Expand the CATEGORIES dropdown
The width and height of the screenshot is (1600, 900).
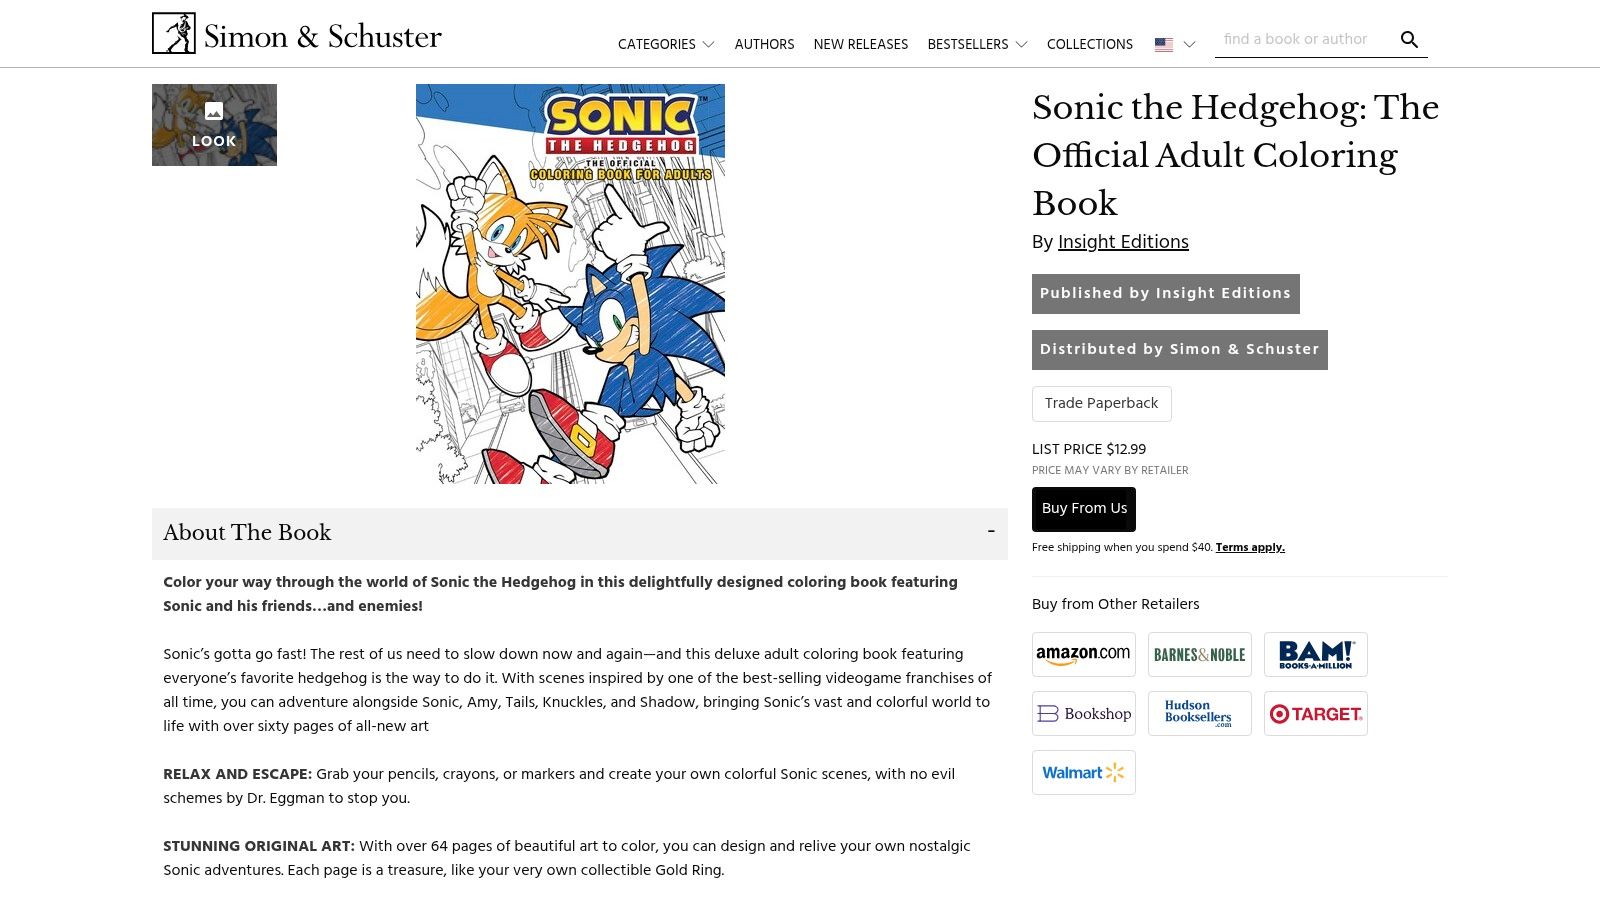pyautogui.click(x=665, y=44)
